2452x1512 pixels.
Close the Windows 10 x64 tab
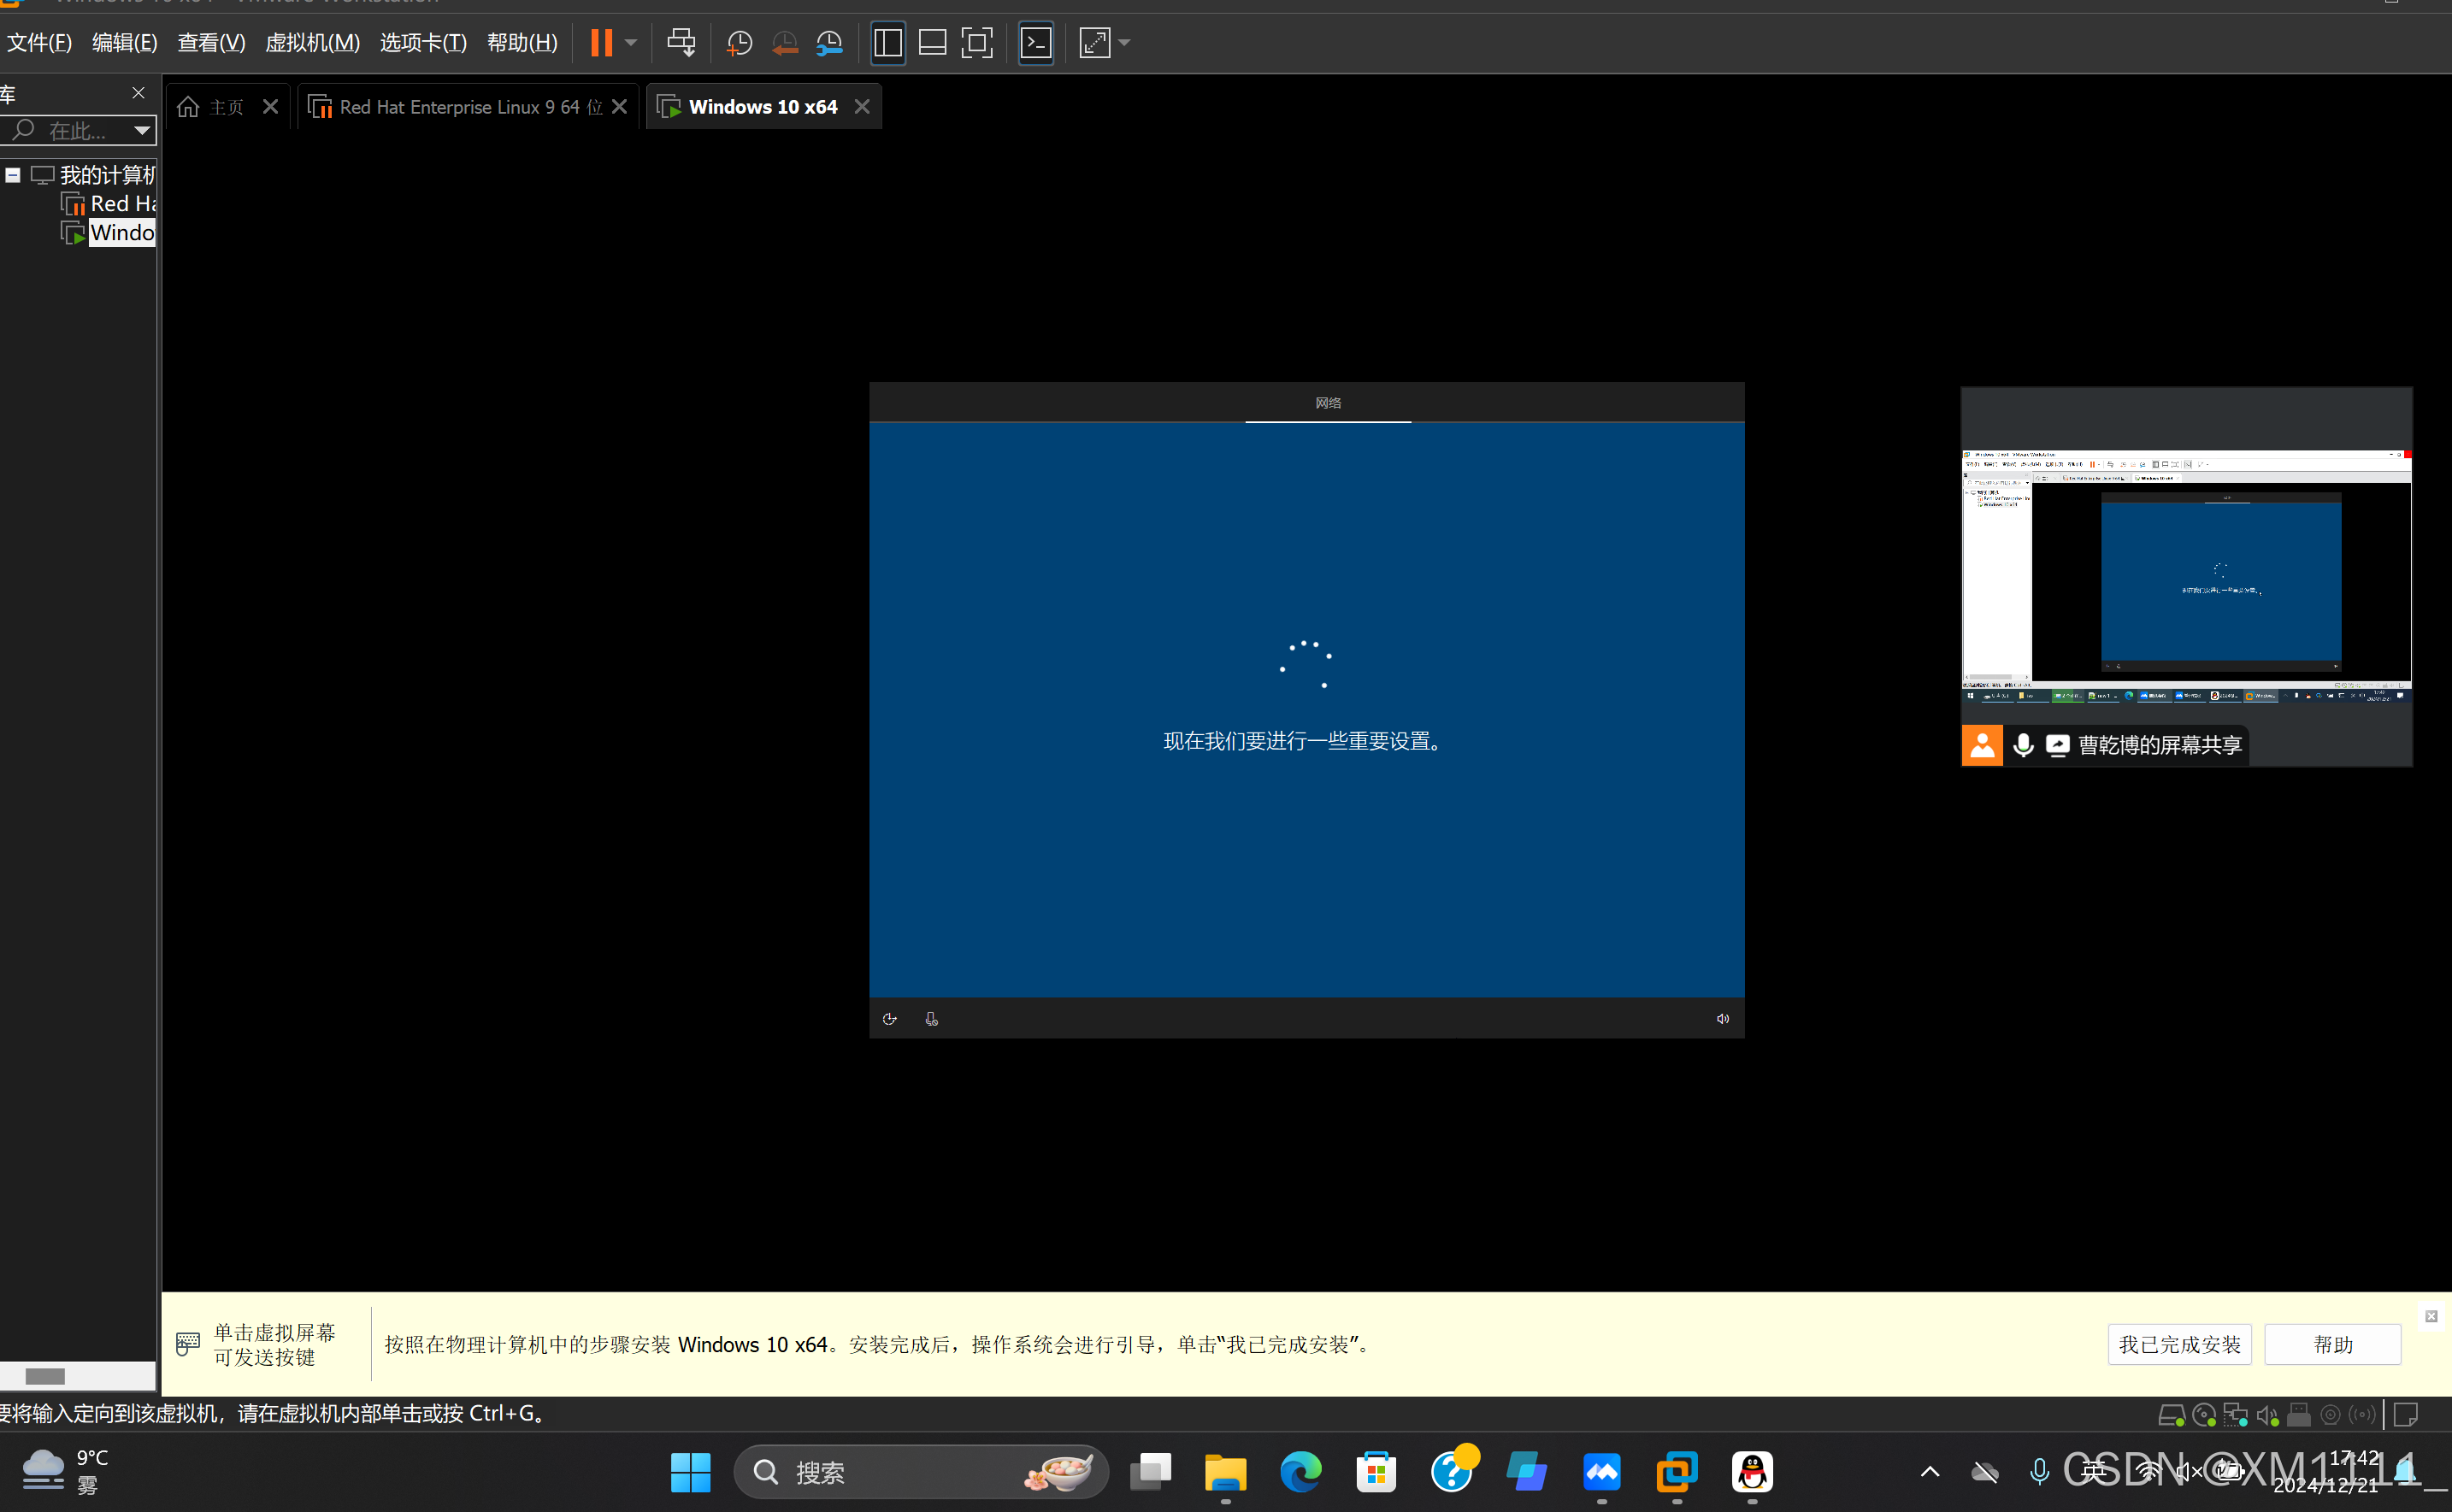pos(862,107)
